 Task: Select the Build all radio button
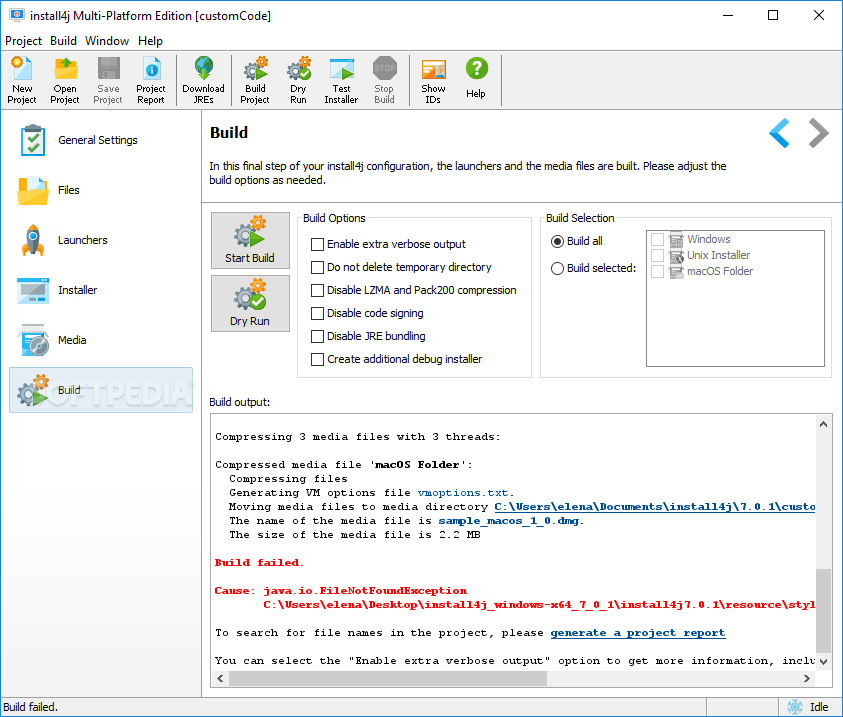tap(557, 241)
